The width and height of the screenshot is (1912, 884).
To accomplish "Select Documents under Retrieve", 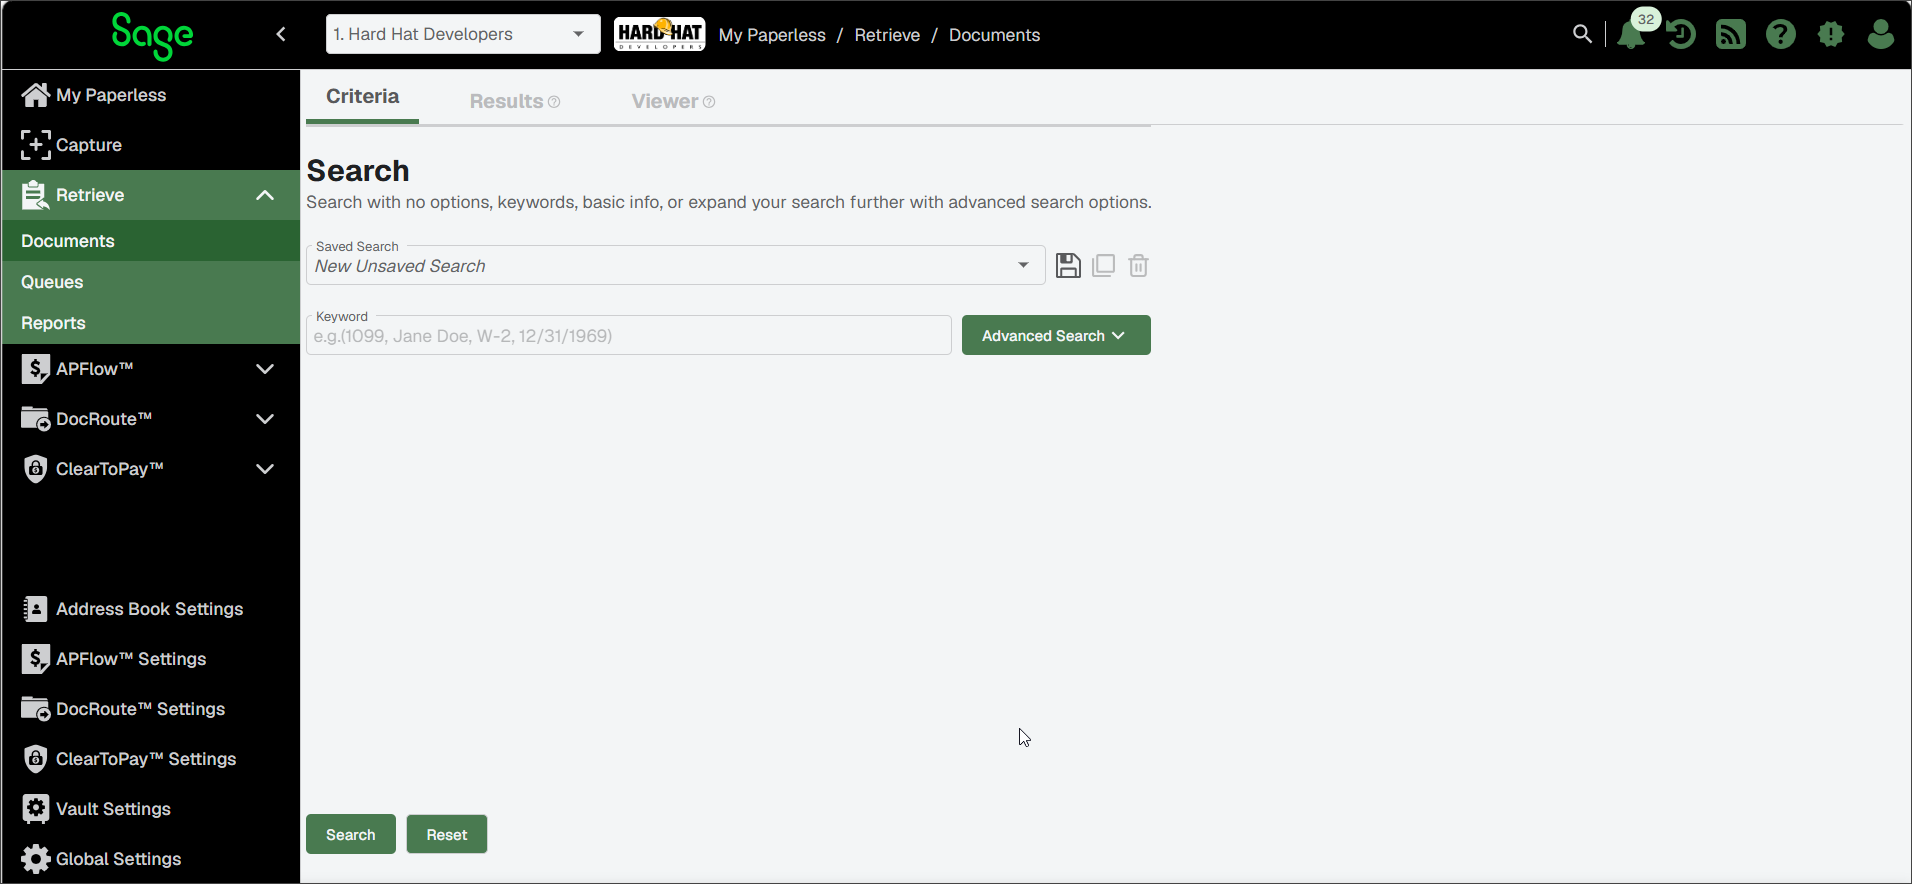I will point(150,241).
